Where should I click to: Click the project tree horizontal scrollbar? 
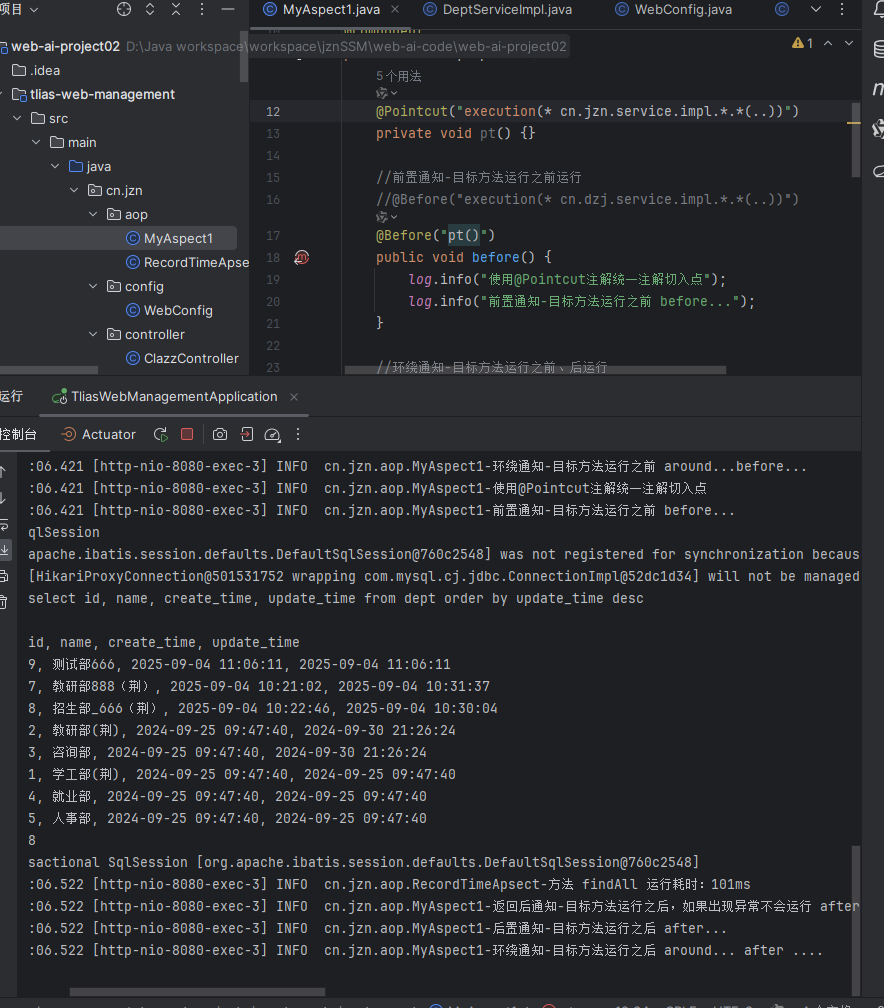pos(49,370)
